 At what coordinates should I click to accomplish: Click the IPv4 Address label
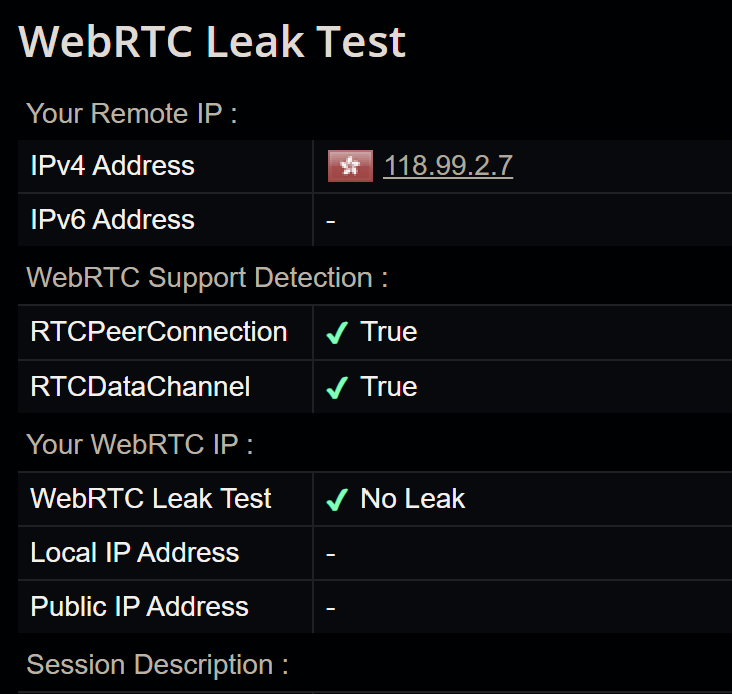pyautogui.click(x=113, y=166)
